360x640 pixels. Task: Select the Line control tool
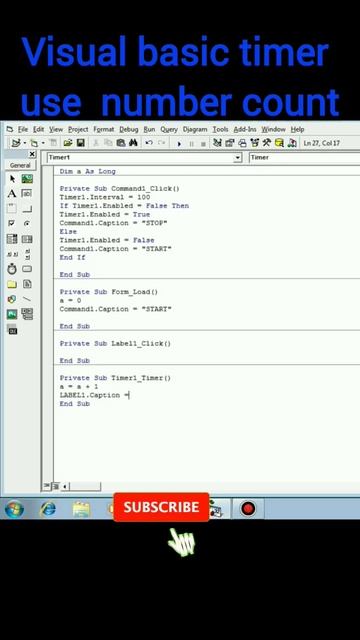pyautogui.click(x=27, y=299)
